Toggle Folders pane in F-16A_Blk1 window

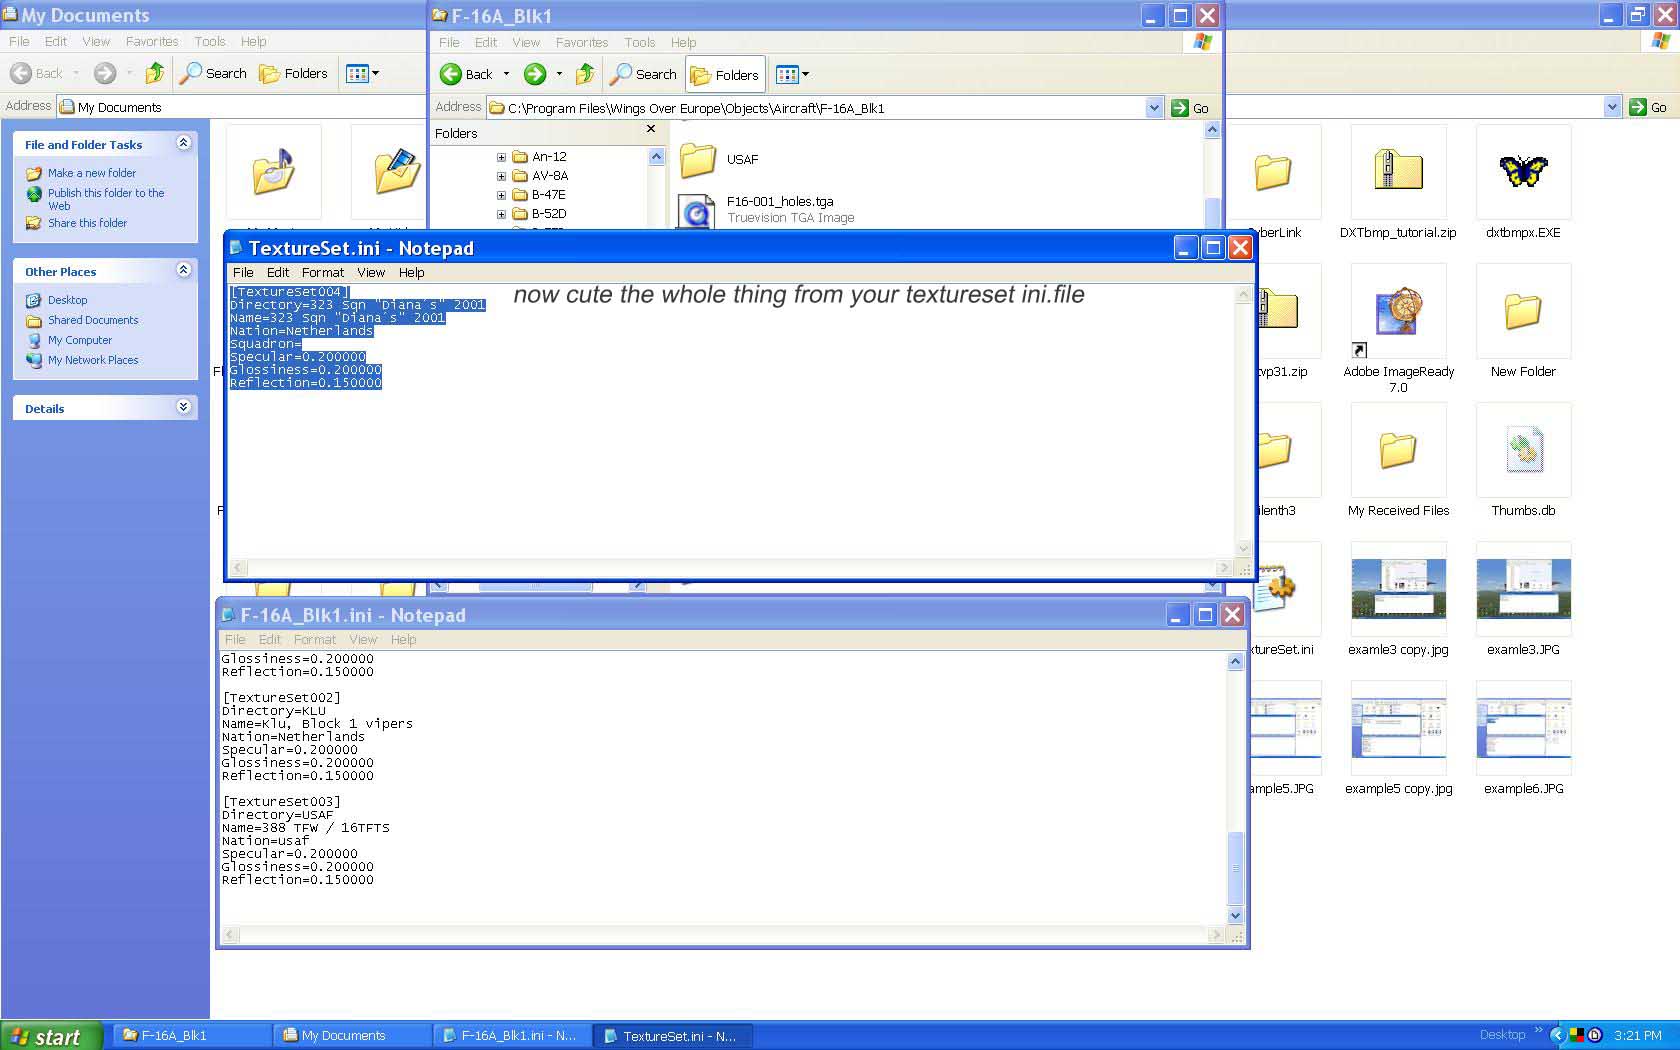(x=725, y=74)
